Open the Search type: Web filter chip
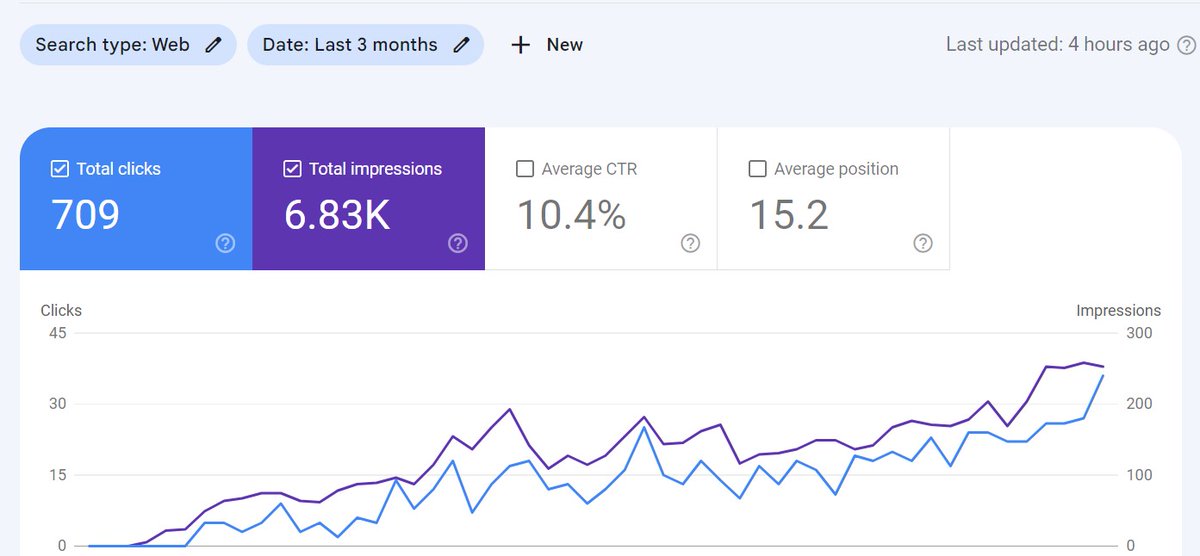Viewport: 1200px width, 556px height. coord(128,45)
